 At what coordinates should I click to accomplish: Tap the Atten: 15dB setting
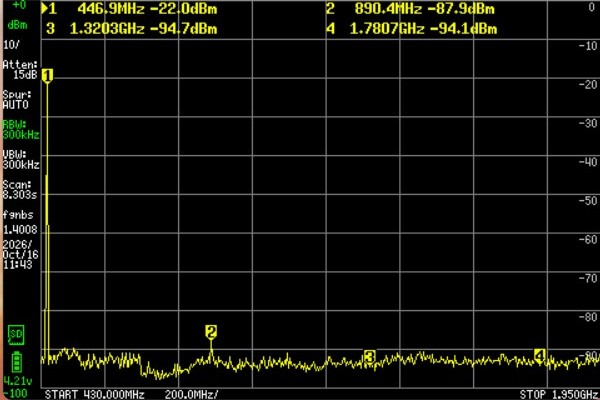(20, 70)
